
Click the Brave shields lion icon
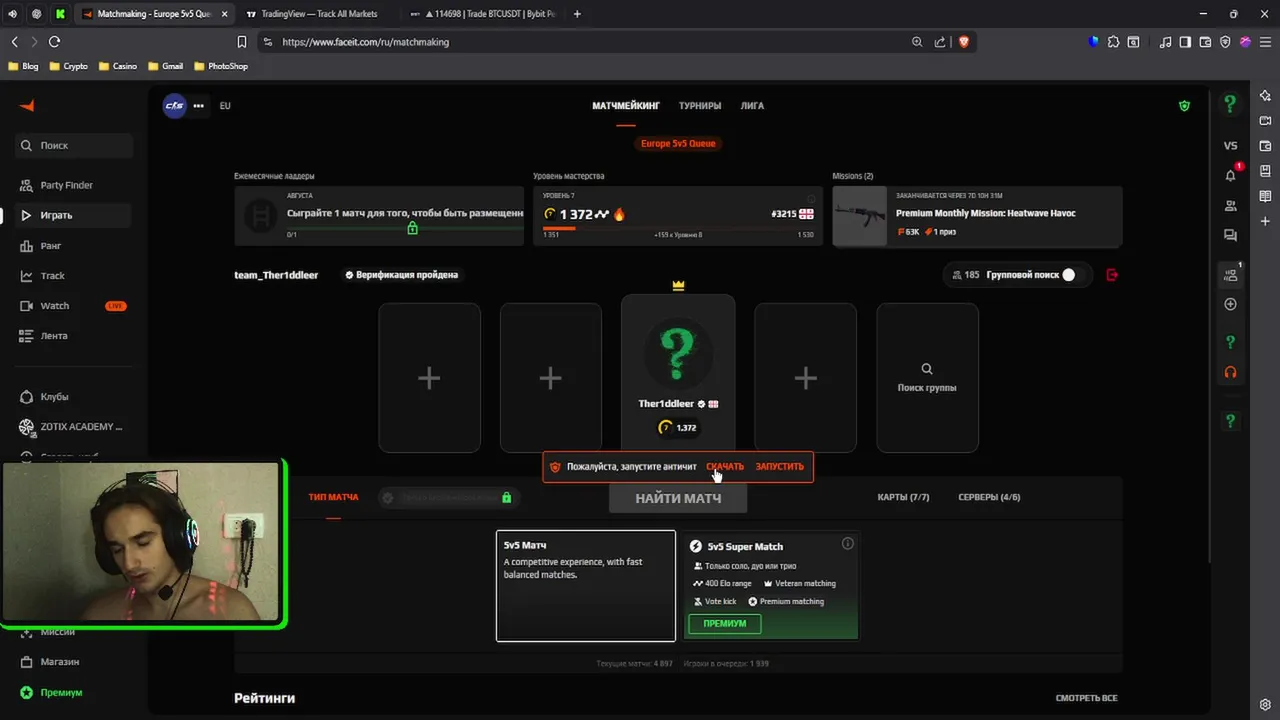pos(964,42)
